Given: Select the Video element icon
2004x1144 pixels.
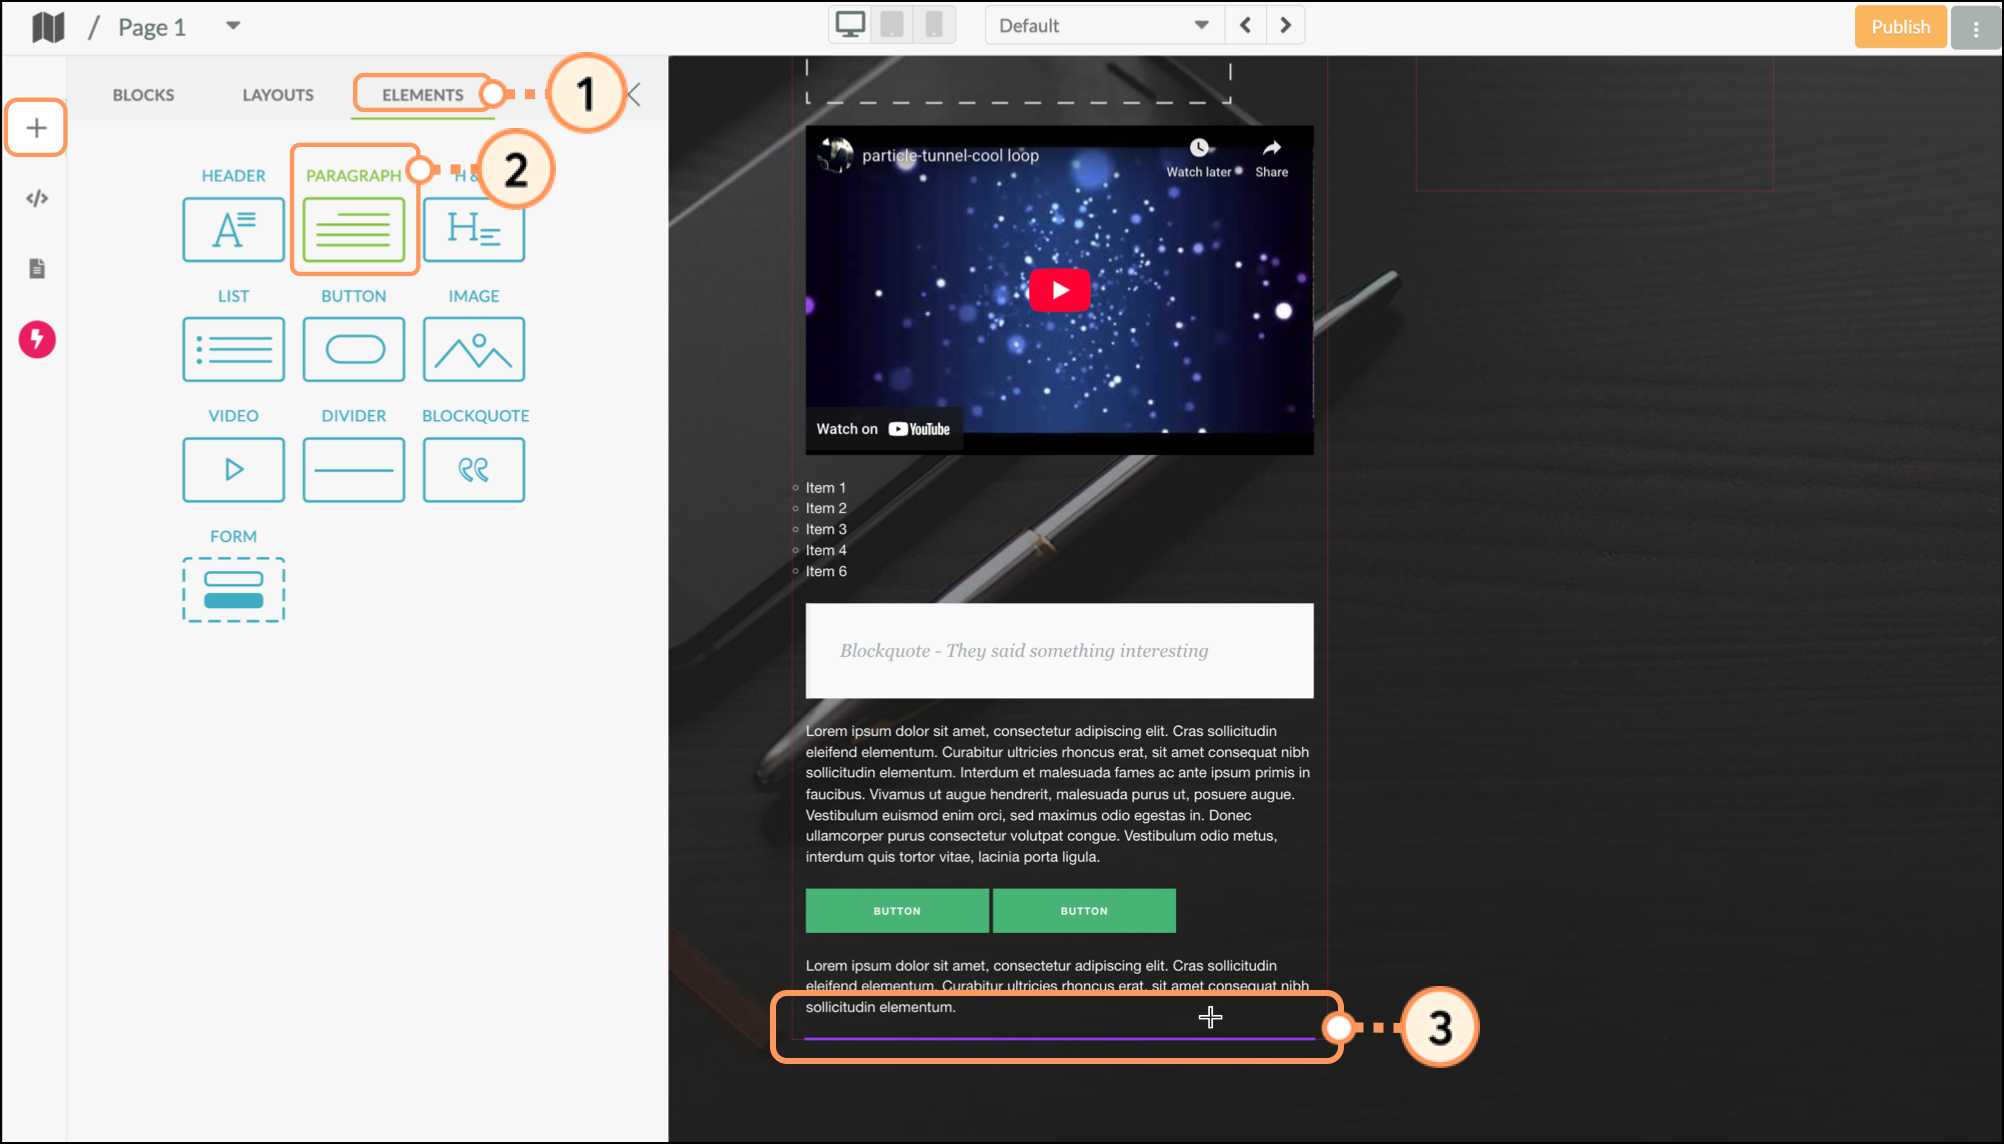Looking at the screenshot, I should tap(233, 469).
